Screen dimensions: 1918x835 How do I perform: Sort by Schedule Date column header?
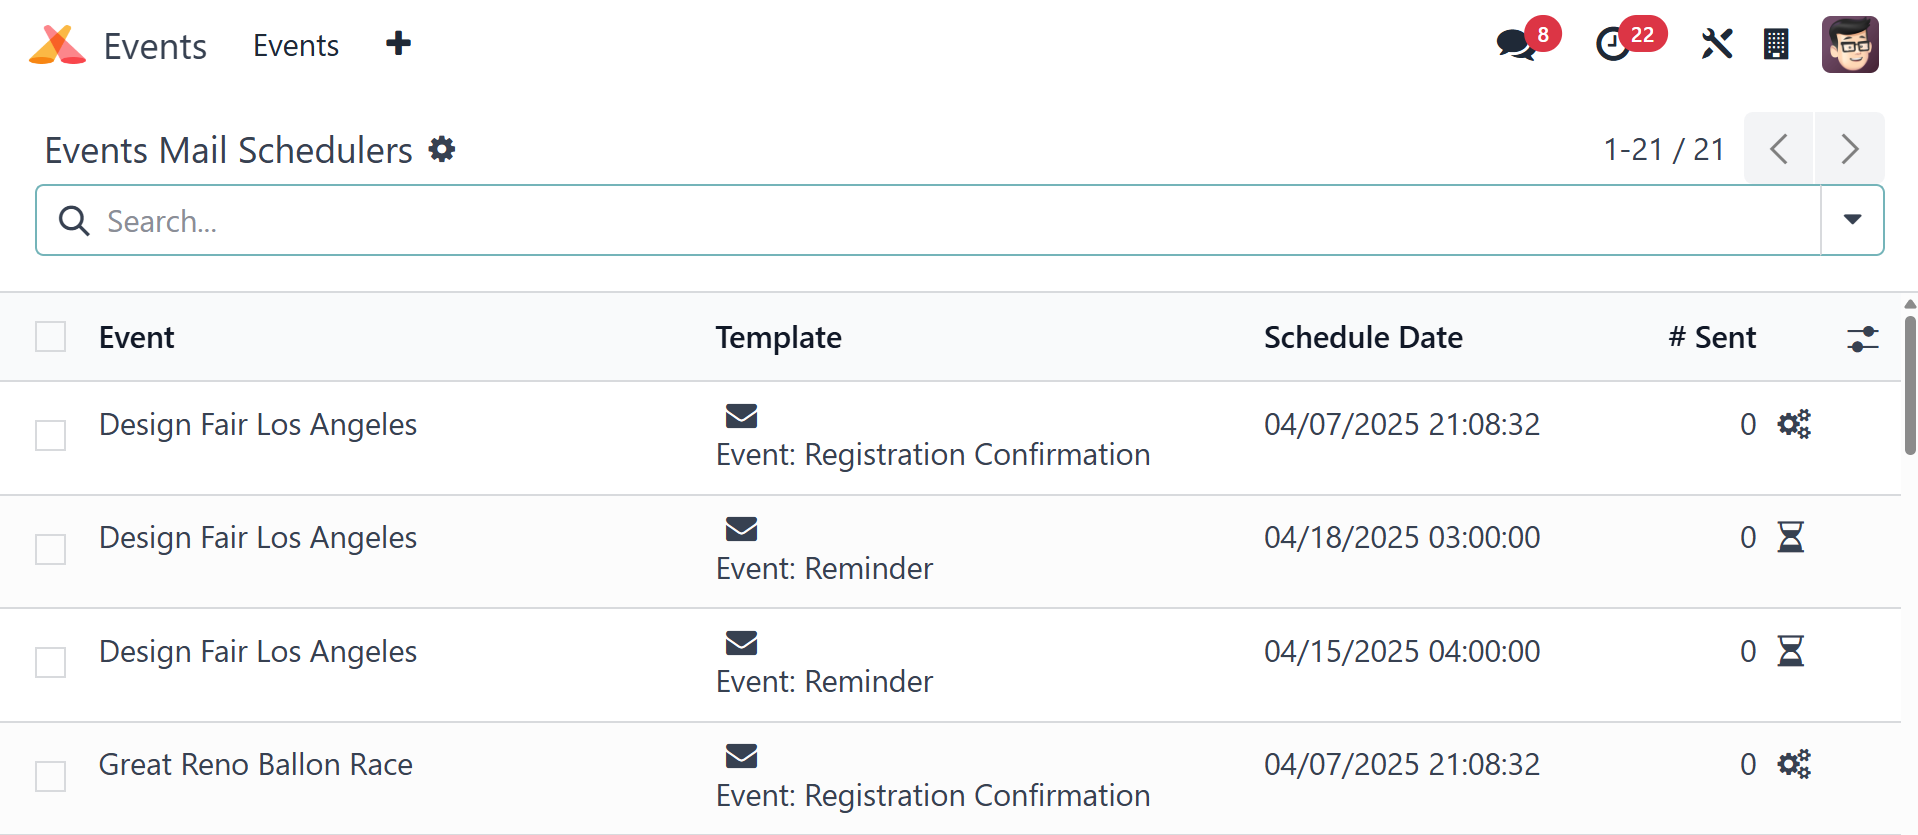click(x=1362, y=338)
